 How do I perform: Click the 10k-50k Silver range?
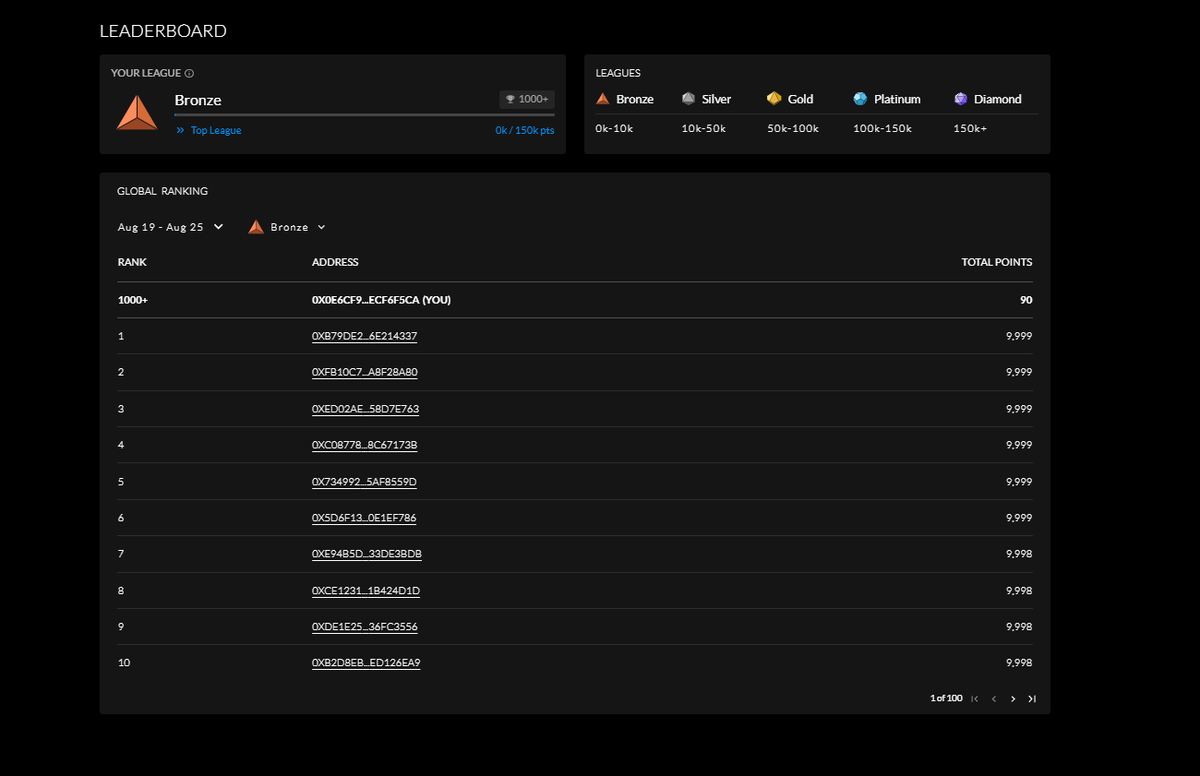pyautogui.click(x=703, y=129)
